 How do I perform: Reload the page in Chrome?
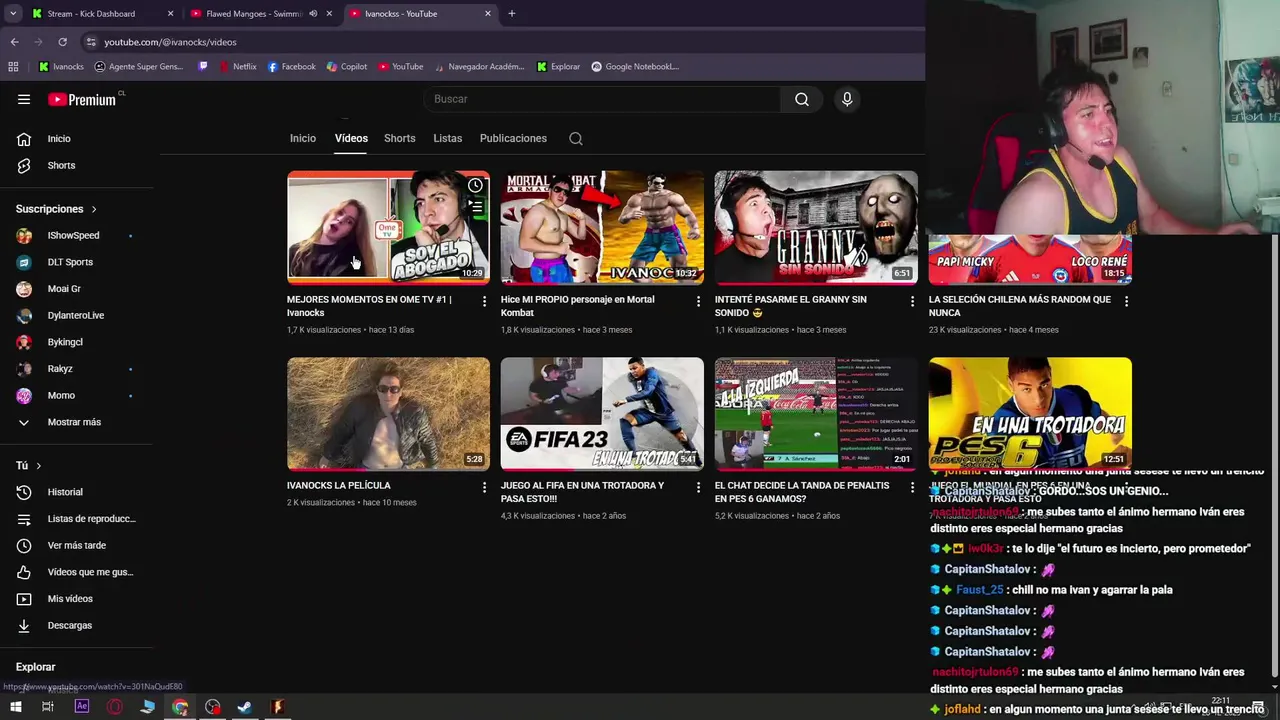[62, 42]
